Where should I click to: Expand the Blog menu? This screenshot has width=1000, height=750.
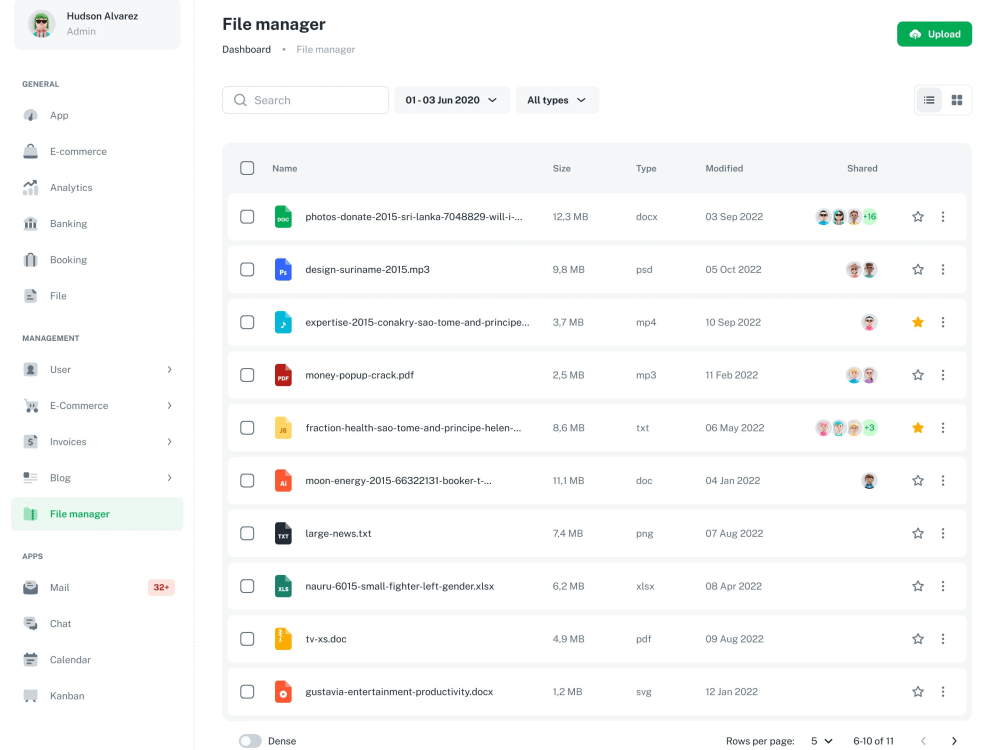coord(97,478)
